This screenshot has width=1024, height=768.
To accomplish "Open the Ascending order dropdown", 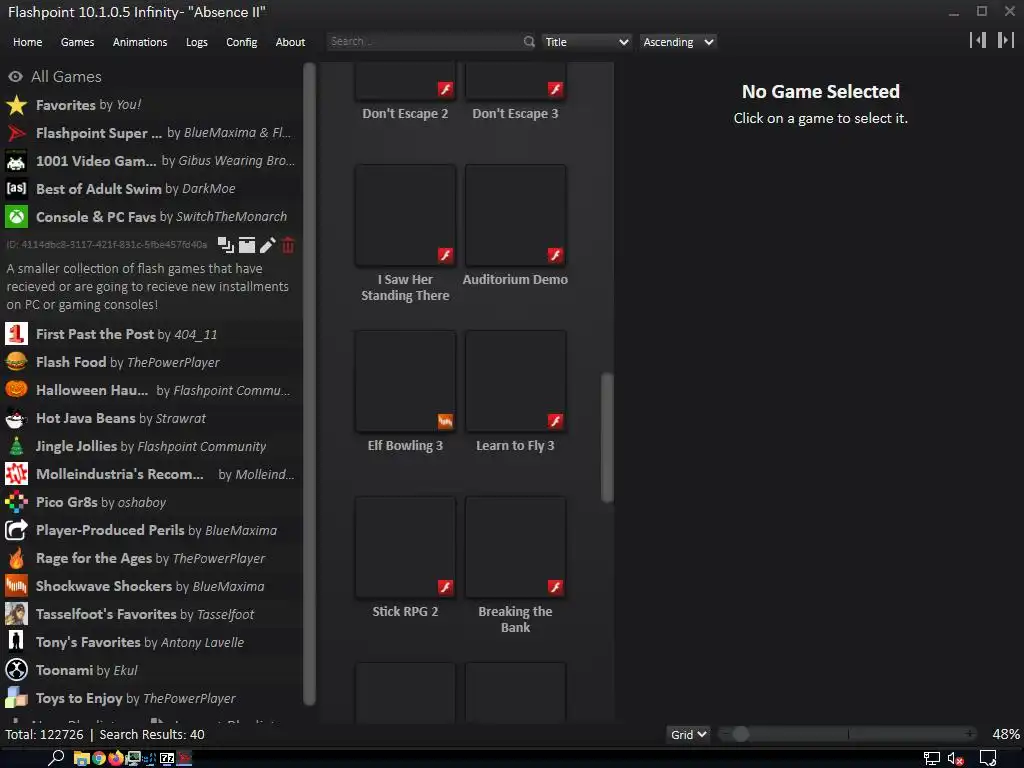I will 678,42.
